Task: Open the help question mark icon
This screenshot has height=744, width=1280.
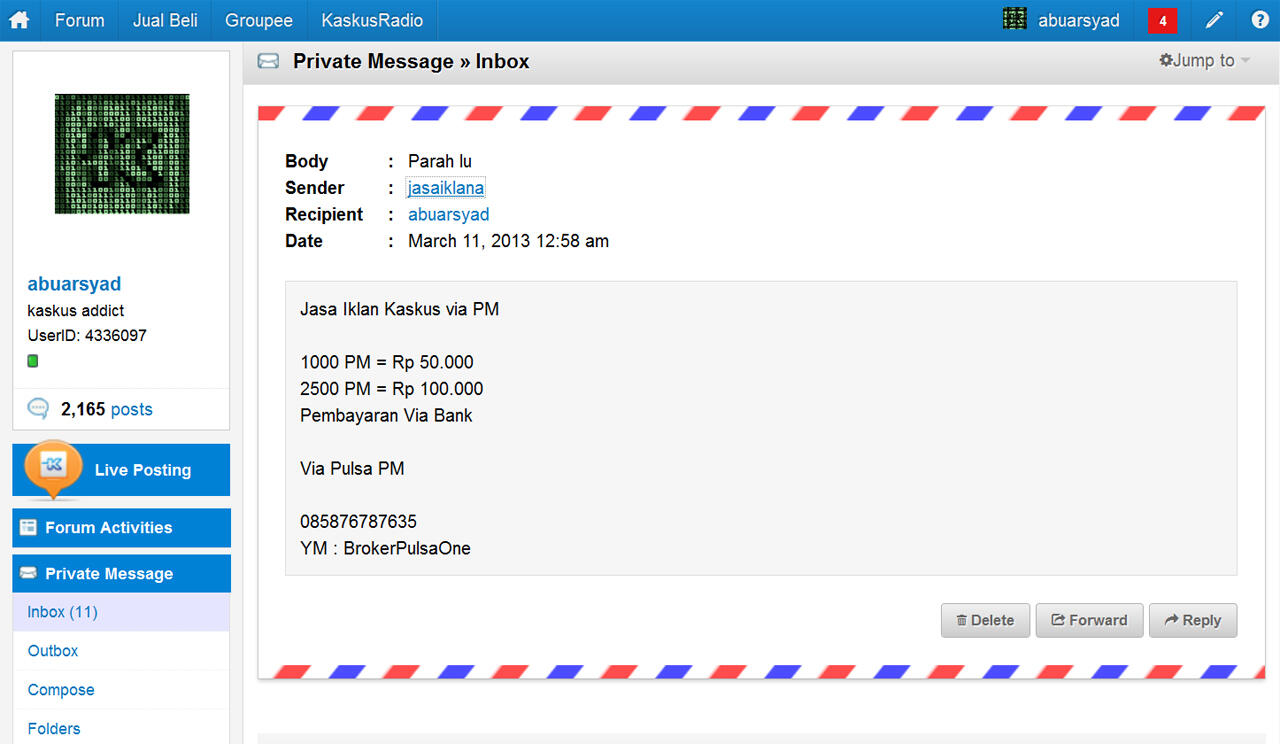Action: click(x=1260, y=20)
